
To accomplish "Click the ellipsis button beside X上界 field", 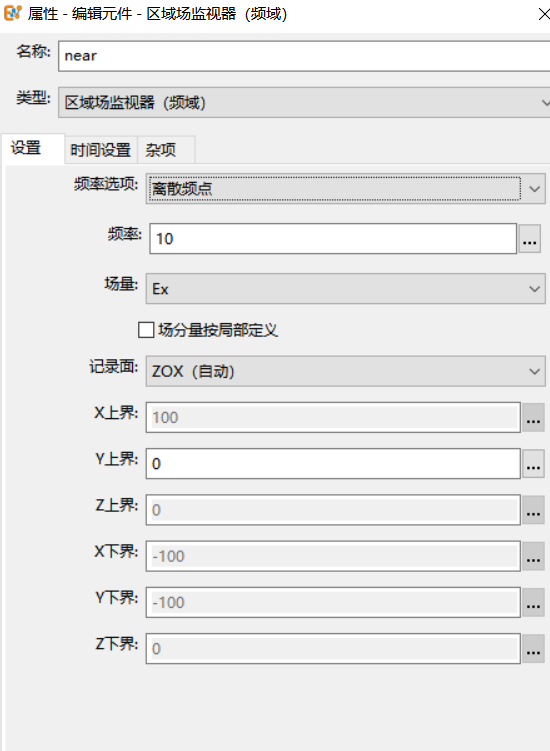I will 533,417.
